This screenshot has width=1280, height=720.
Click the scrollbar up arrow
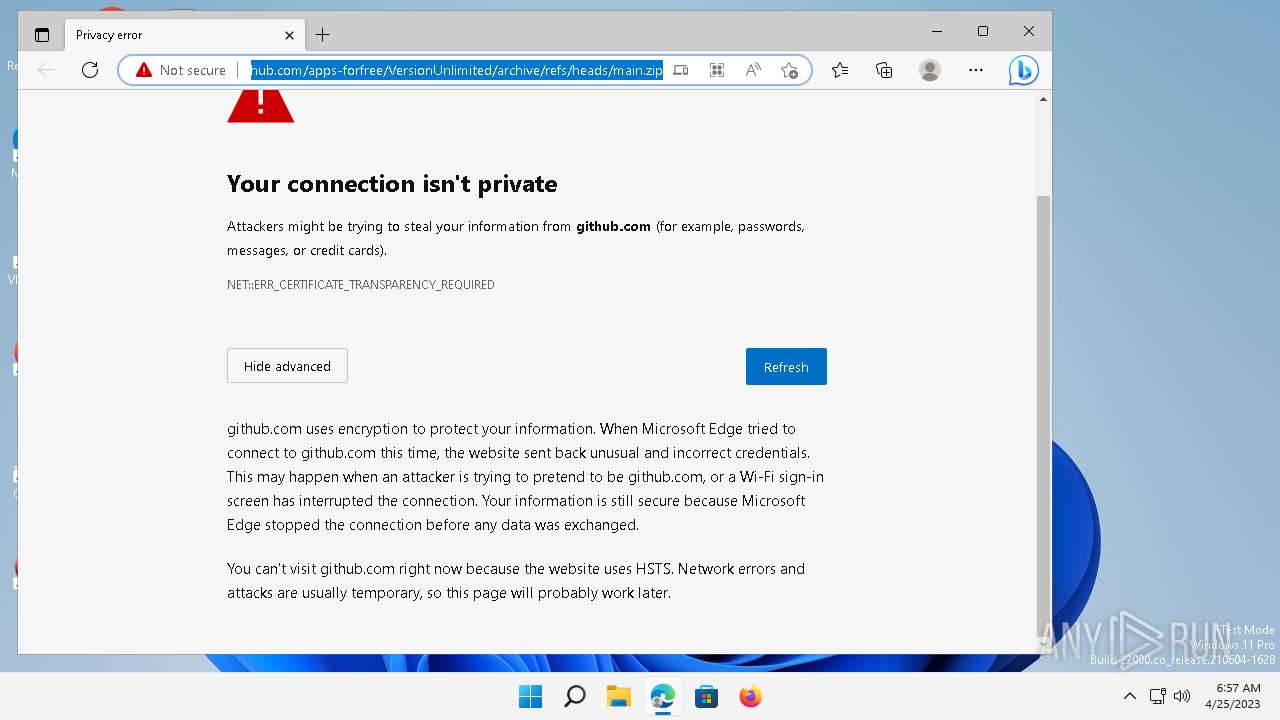pos(1044,99)
